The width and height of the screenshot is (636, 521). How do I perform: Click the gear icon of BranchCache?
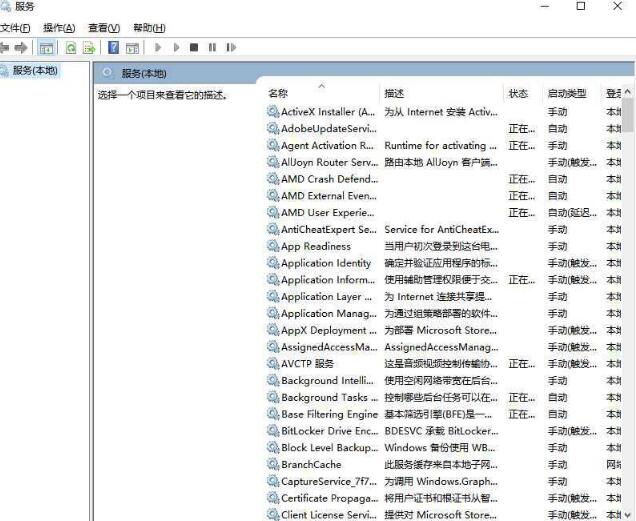(x=273, y=464)
